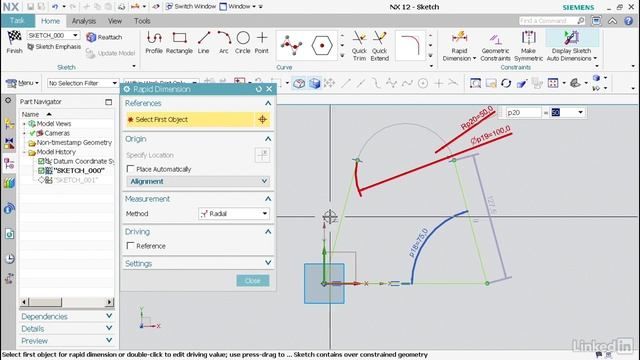This screenshot has width=640, height=360.
Task: Toggle the Reference checkbox under Driving
Action: point(131,246)
